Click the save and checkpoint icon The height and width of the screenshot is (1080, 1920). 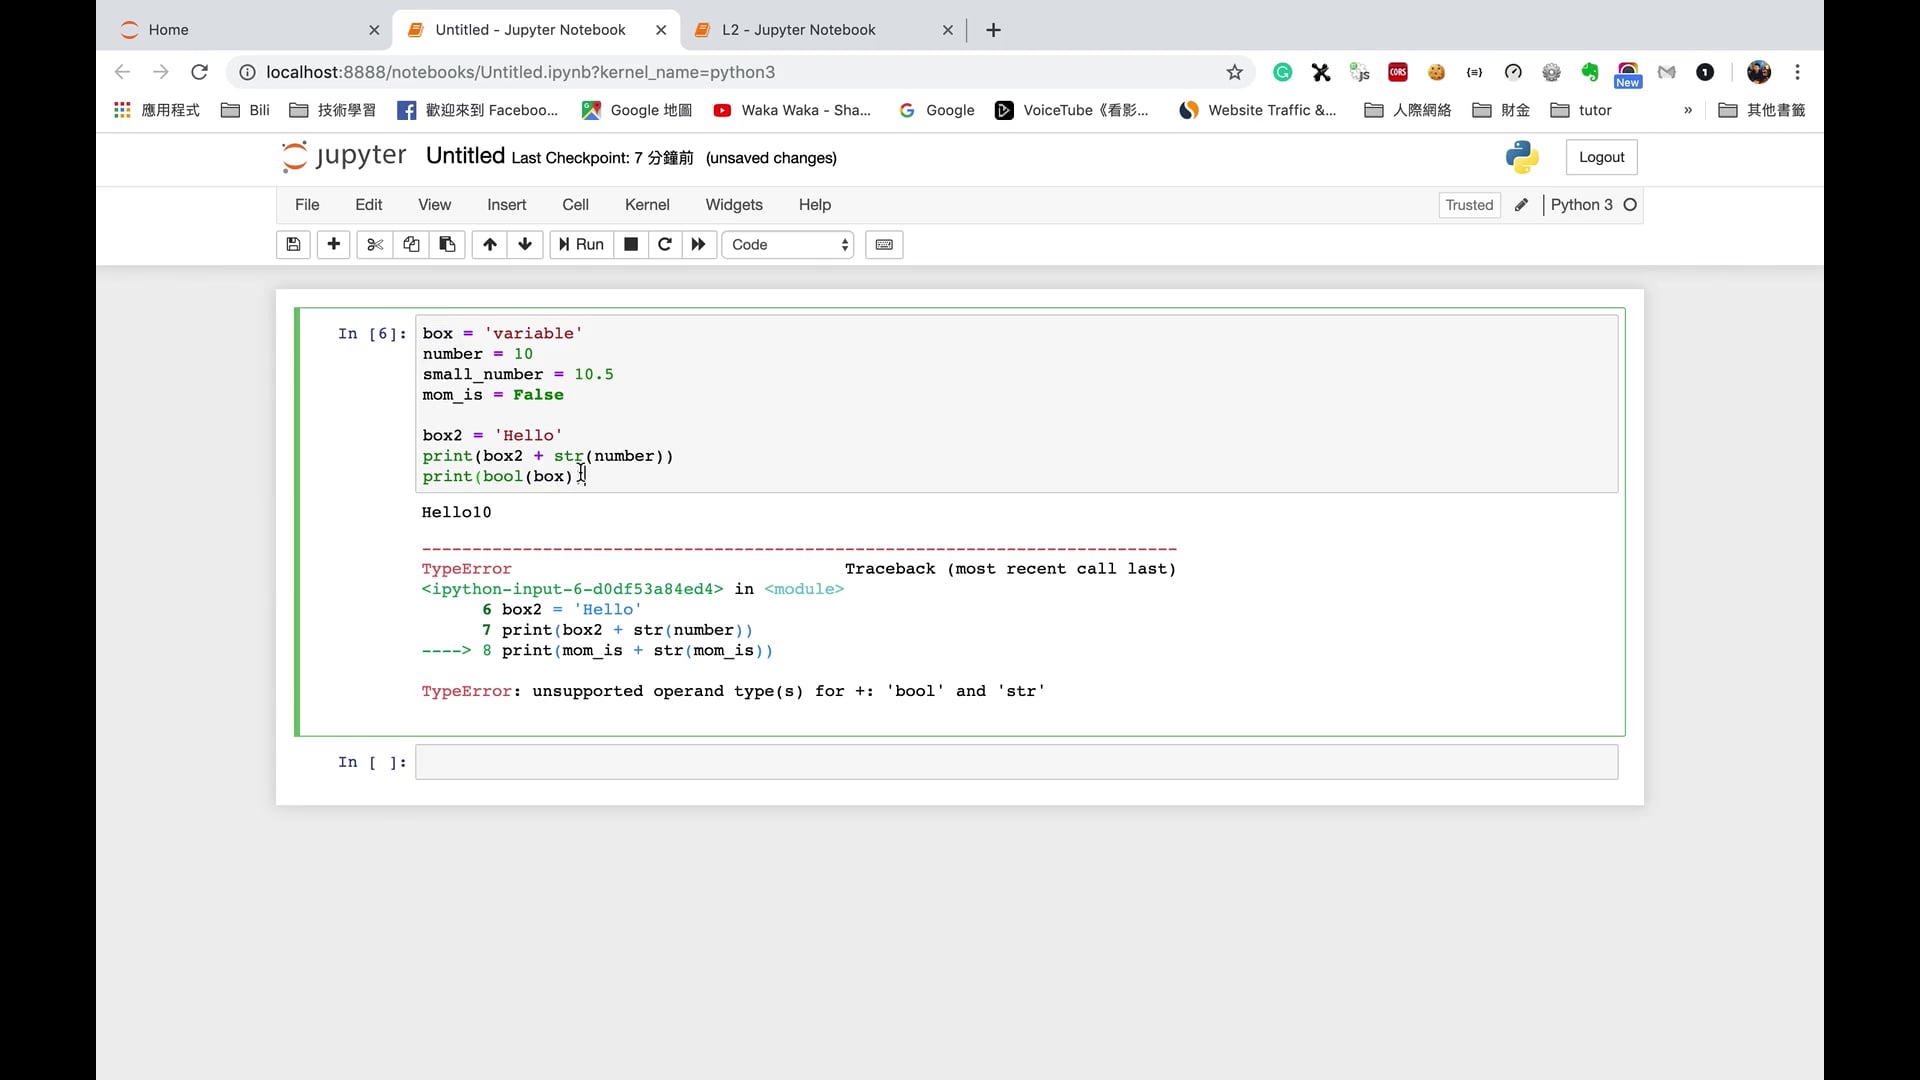(x=293, y=244)
